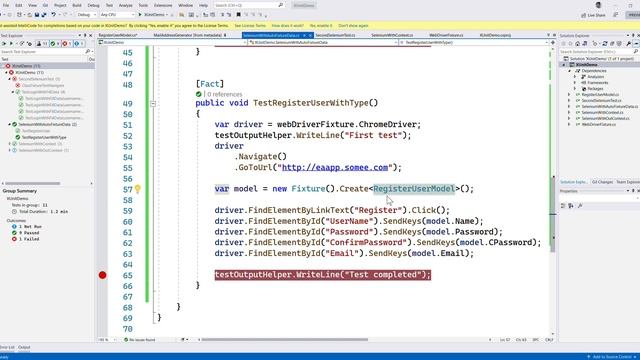Screen dimensions: 640x360
Task: Open the Extensions menu
Action: (x=163, y=5)
